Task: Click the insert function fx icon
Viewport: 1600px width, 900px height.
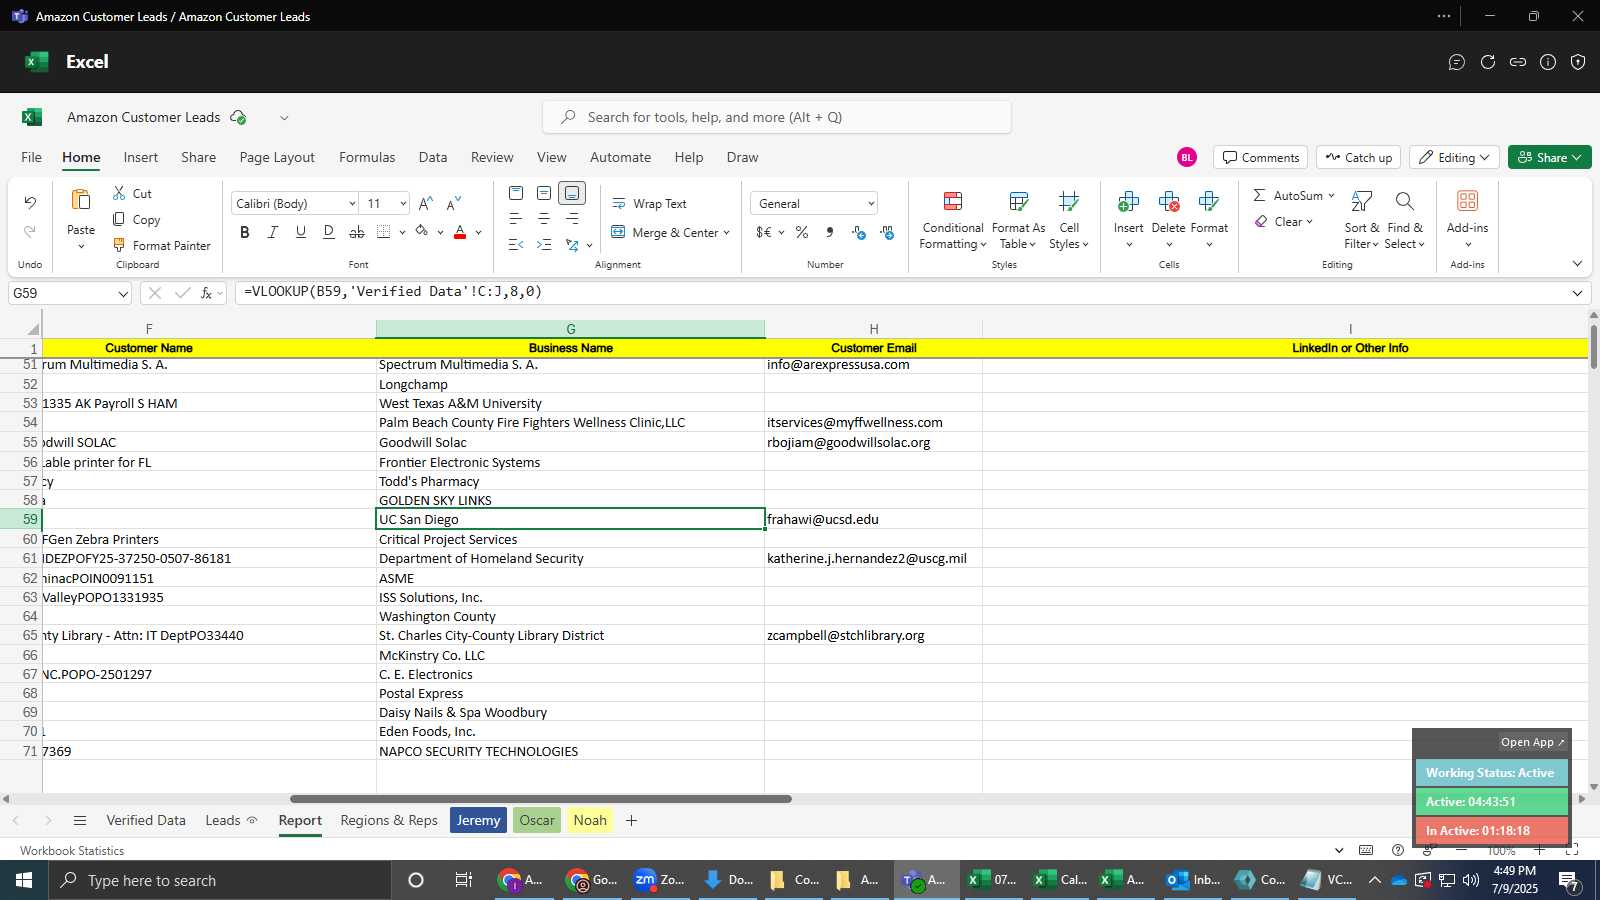Action: click(206, 293)
